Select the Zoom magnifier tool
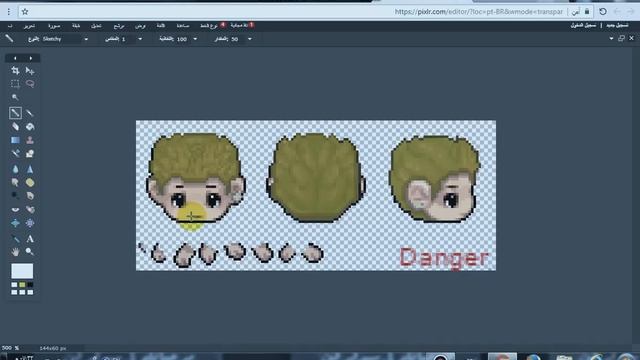The width and height of the screenshot is (640, 360). point(30,252)
